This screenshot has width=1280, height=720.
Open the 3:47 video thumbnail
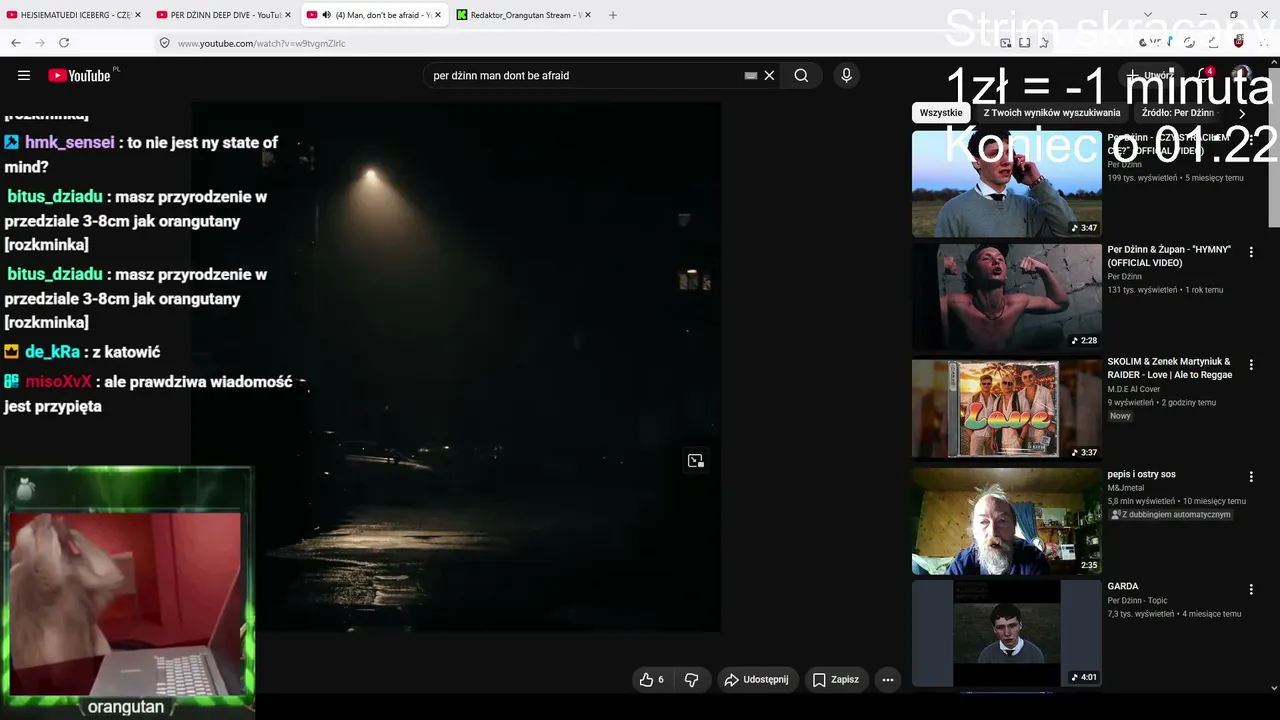tap(1007, 184)
